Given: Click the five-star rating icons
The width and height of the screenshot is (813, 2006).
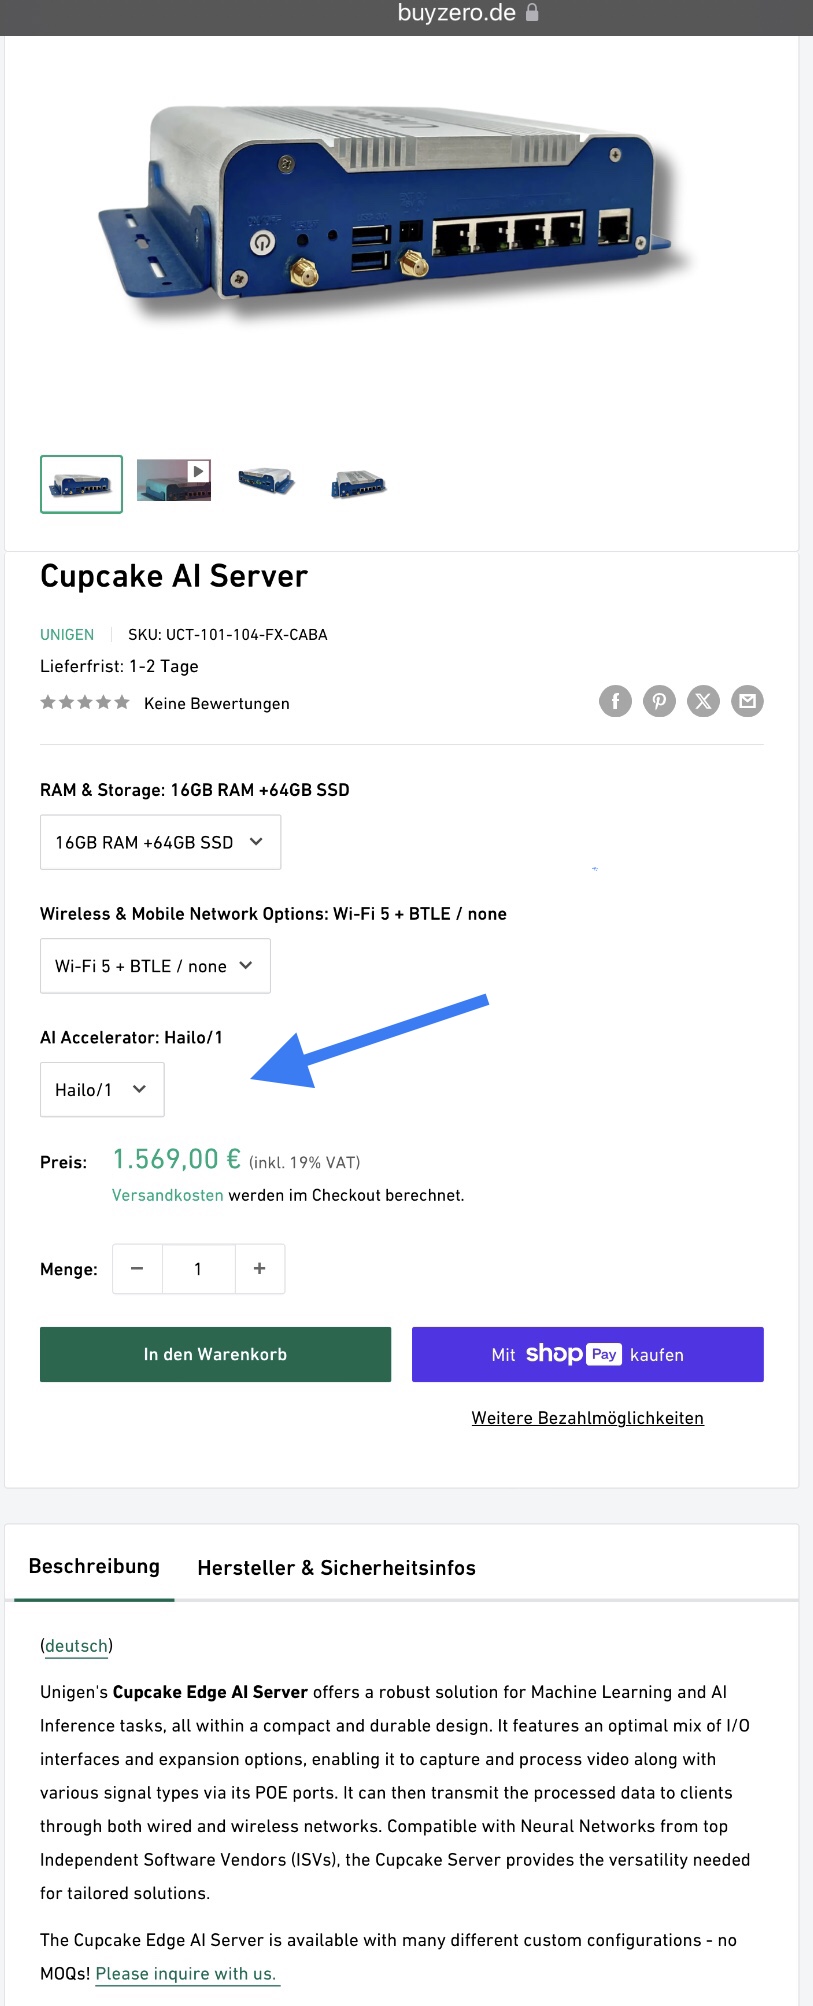Looking at the screenshot, I should [x=85, y=703].
